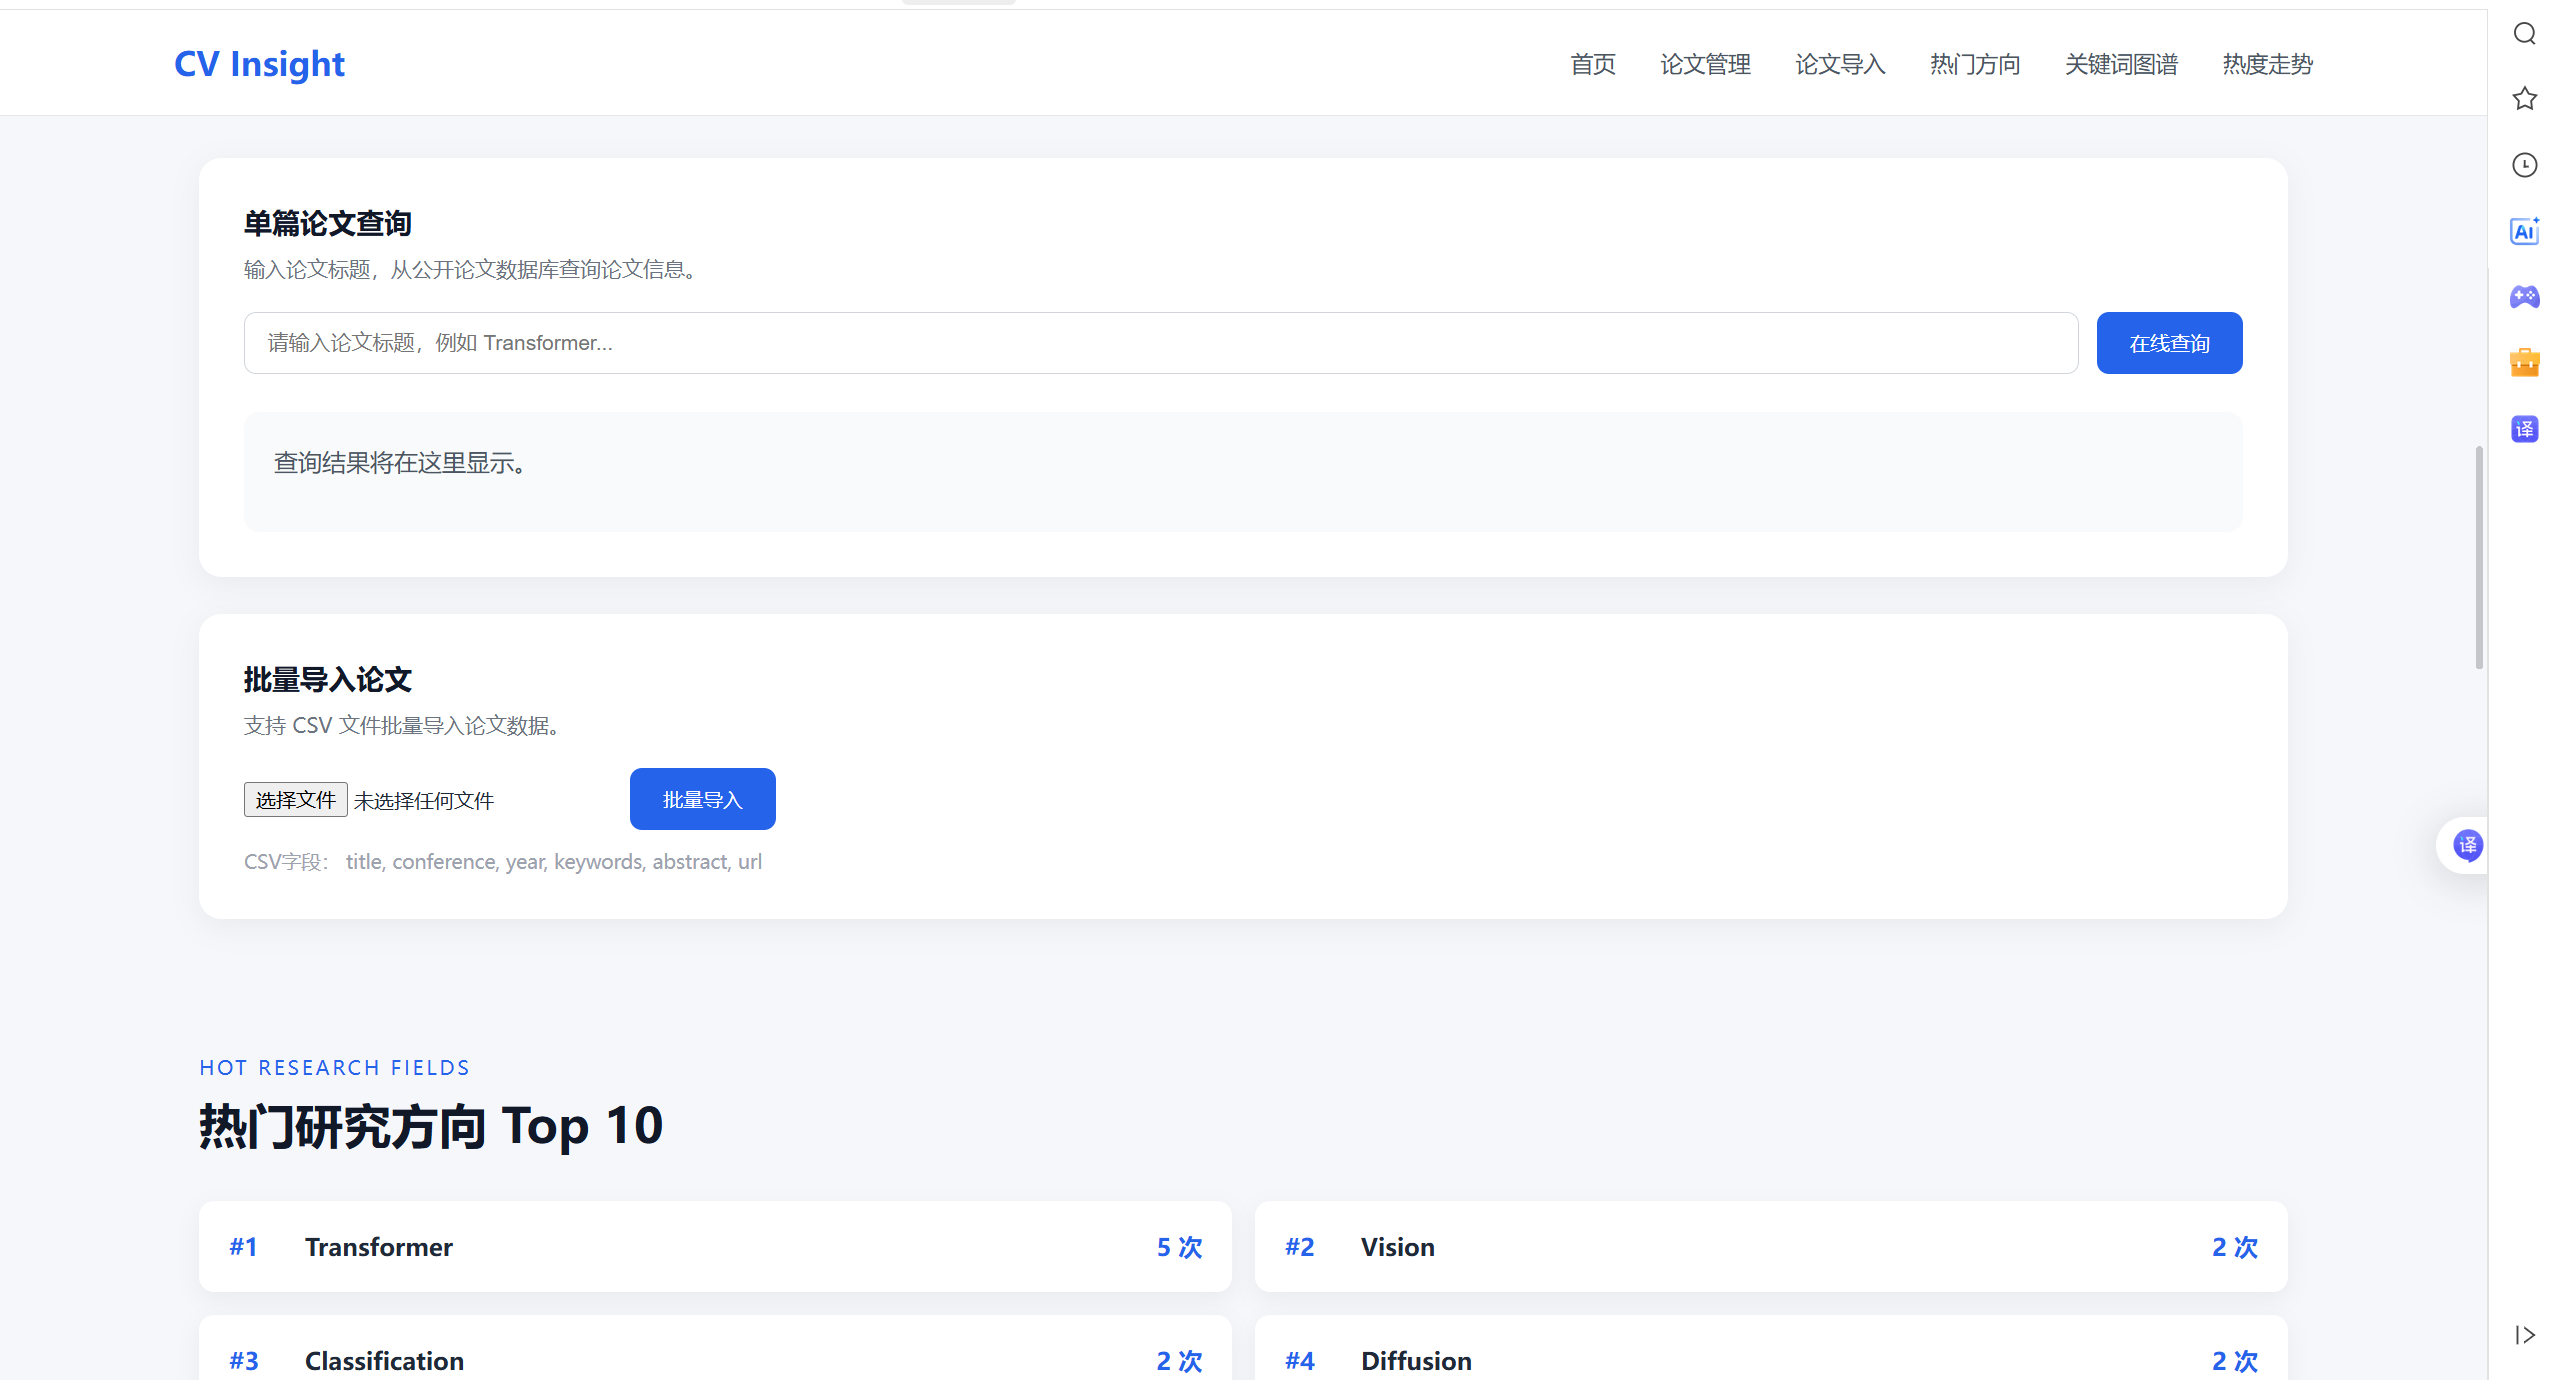Open the AI assistant sidebar icon
This screenshot has width=2559, height=1380.
[x=2524, y=231]
